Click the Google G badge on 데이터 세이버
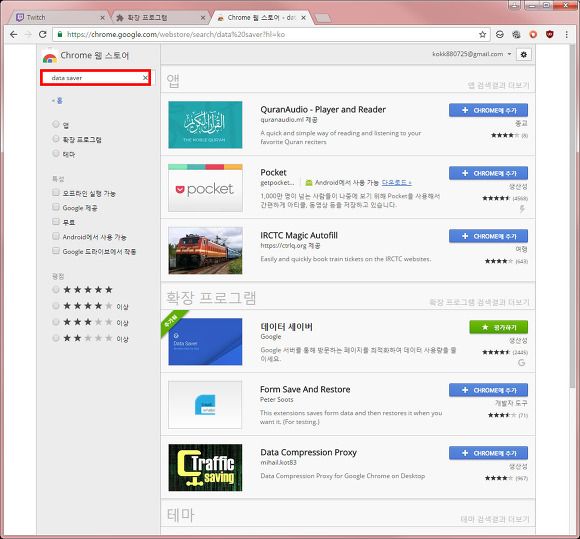 [522, 363]
